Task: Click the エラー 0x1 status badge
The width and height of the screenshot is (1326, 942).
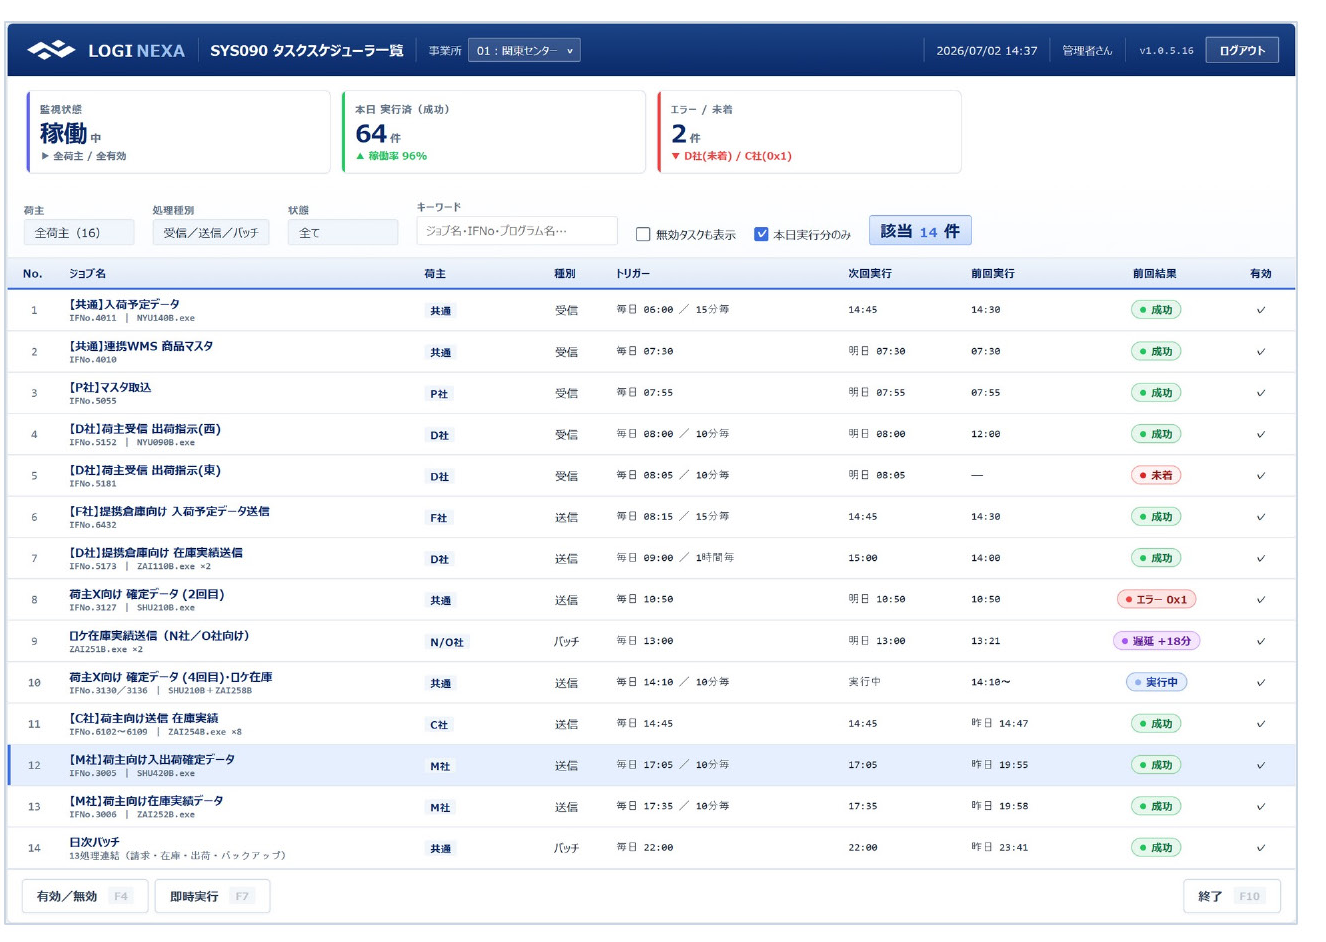Action: coord(1156,599)
